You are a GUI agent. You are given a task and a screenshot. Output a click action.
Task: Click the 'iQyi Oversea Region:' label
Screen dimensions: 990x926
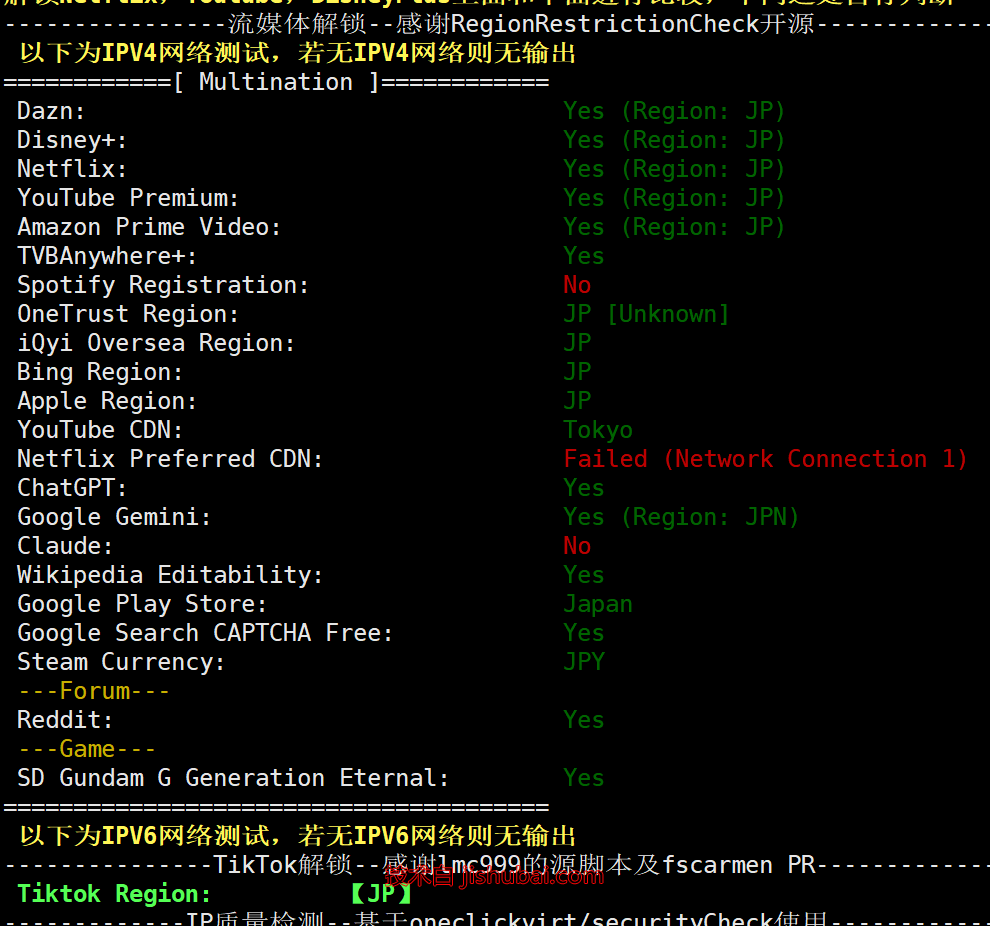(x=156, y=343)
